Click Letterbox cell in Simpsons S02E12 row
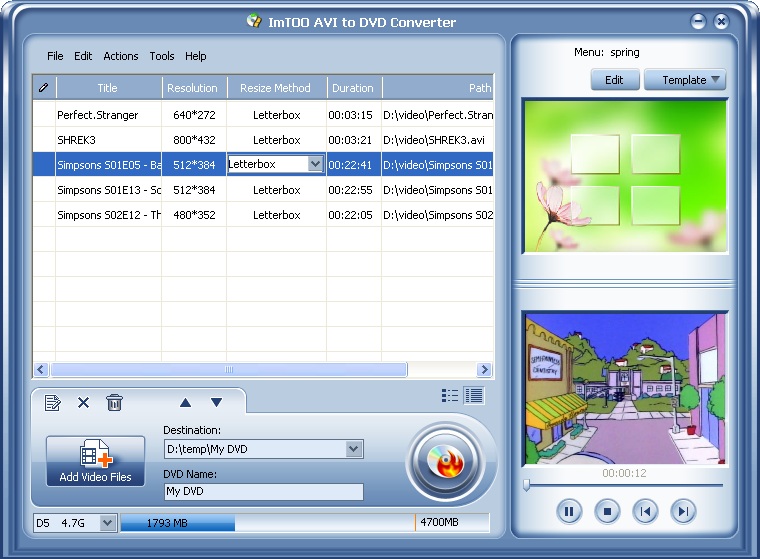Viewport: 760px width, 559px height. [x=276, y=215]
